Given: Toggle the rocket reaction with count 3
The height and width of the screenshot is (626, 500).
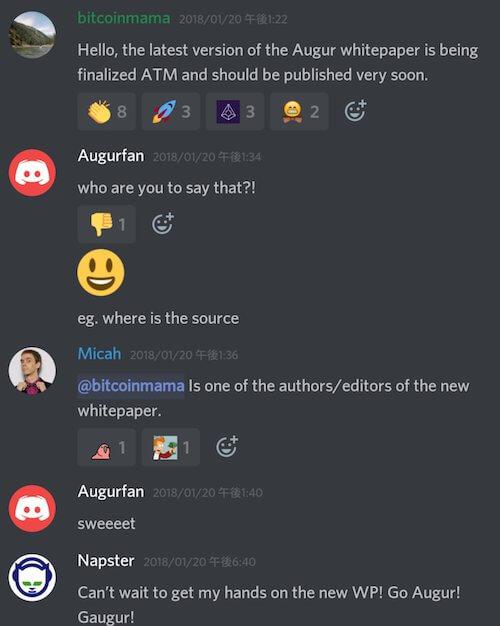Looking at the screenshot, I should click(x=171, y=111).
